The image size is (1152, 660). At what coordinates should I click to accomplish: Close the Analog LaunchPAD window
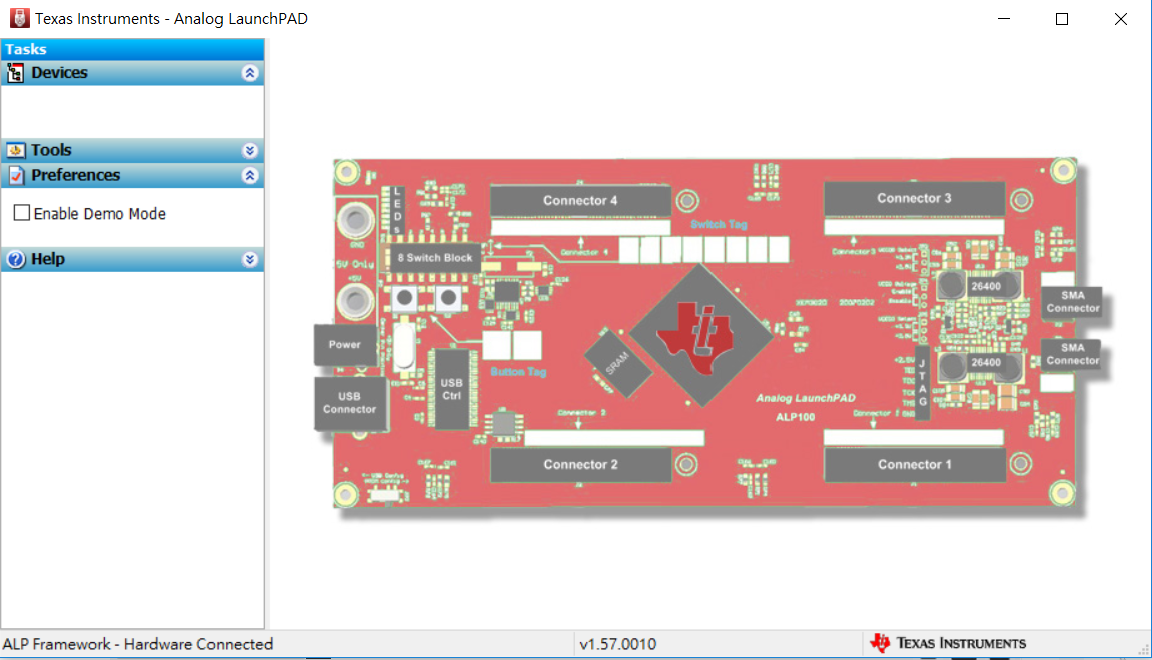(1120, 19)
